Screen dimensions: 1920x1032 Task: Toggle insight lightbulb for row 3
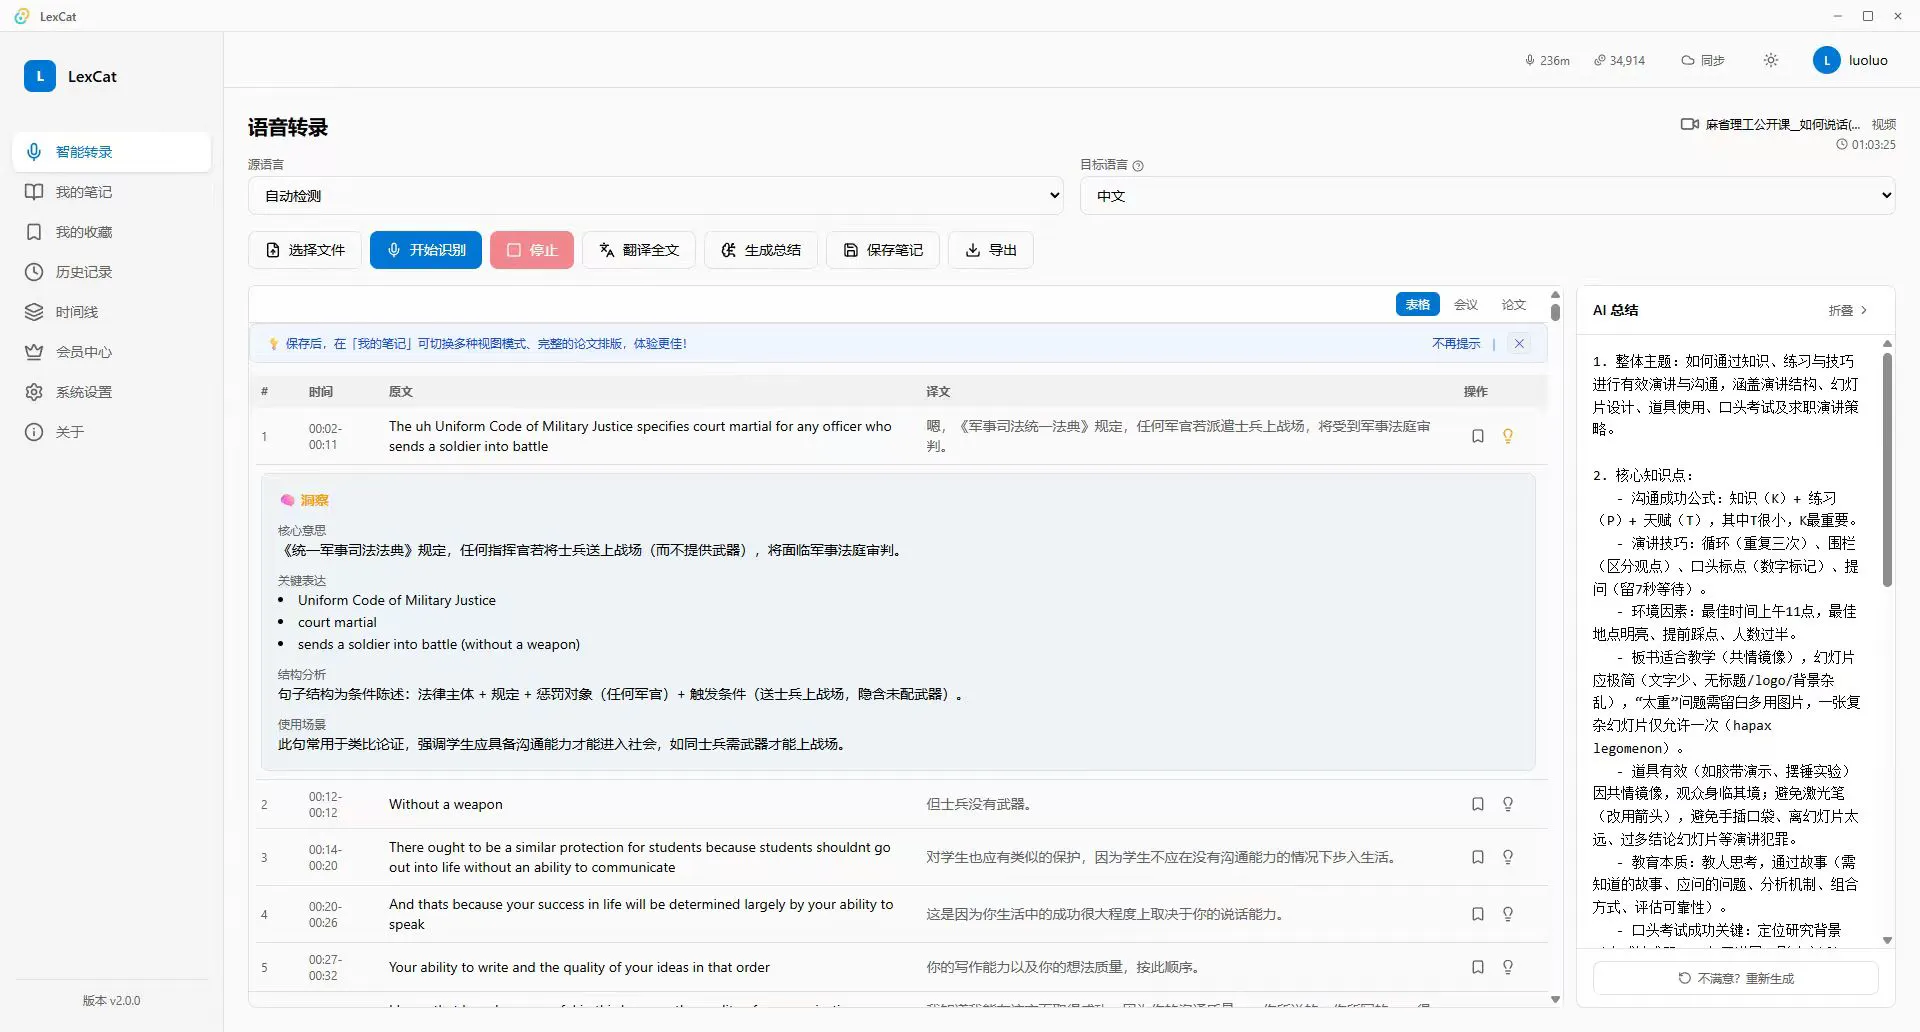coord(1508,857)
